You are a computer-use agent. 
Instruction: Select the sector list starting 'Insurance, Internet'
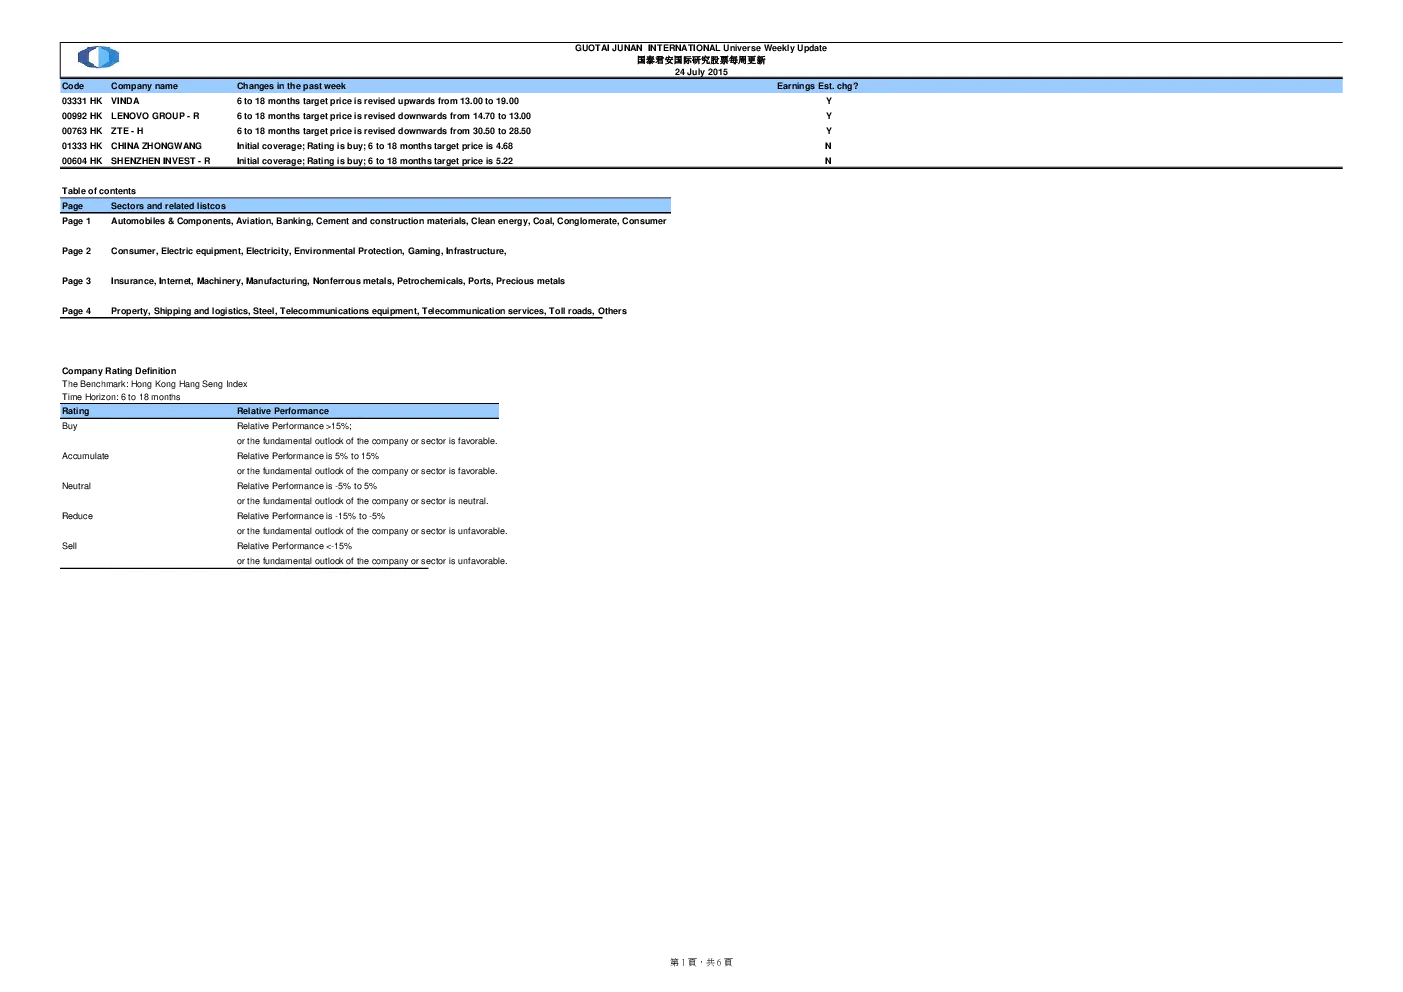pos(338,281)
